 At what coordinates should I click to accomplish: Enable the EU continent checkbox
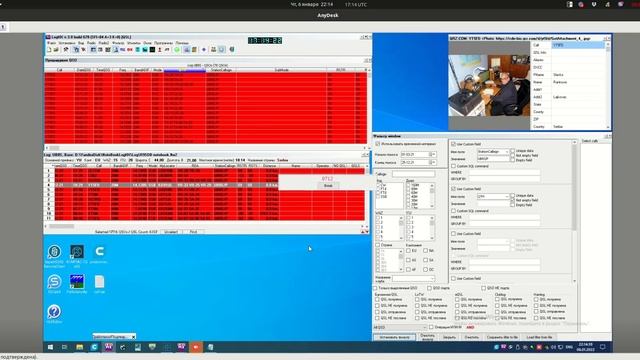click(408, 250)
